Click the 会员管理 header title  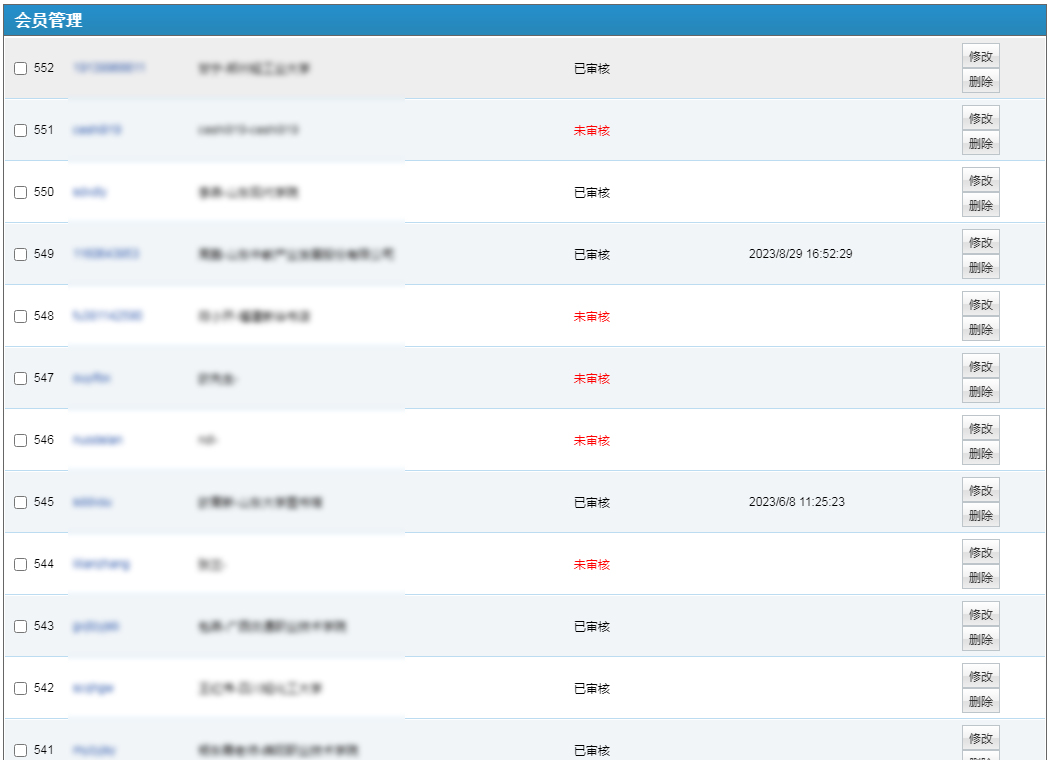coord(49,20)
